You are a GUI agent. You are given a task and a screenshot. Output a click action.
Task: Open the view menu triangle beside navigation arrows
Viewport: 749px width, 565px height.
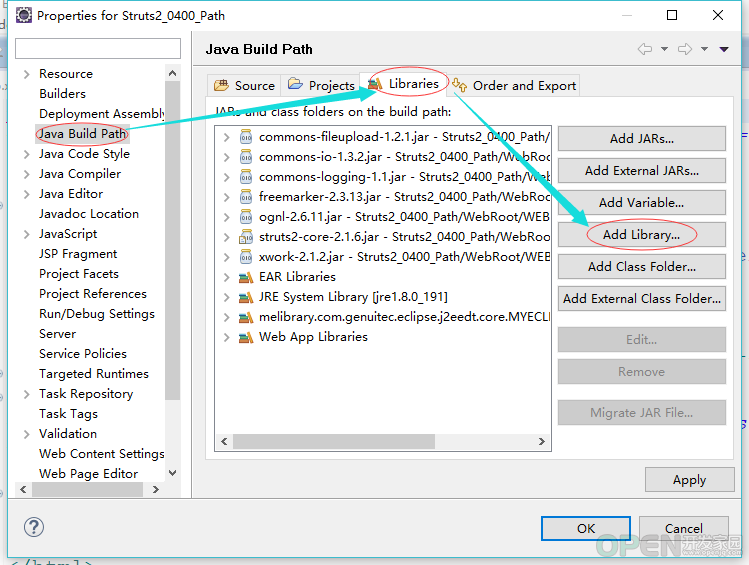coord(724,49)
